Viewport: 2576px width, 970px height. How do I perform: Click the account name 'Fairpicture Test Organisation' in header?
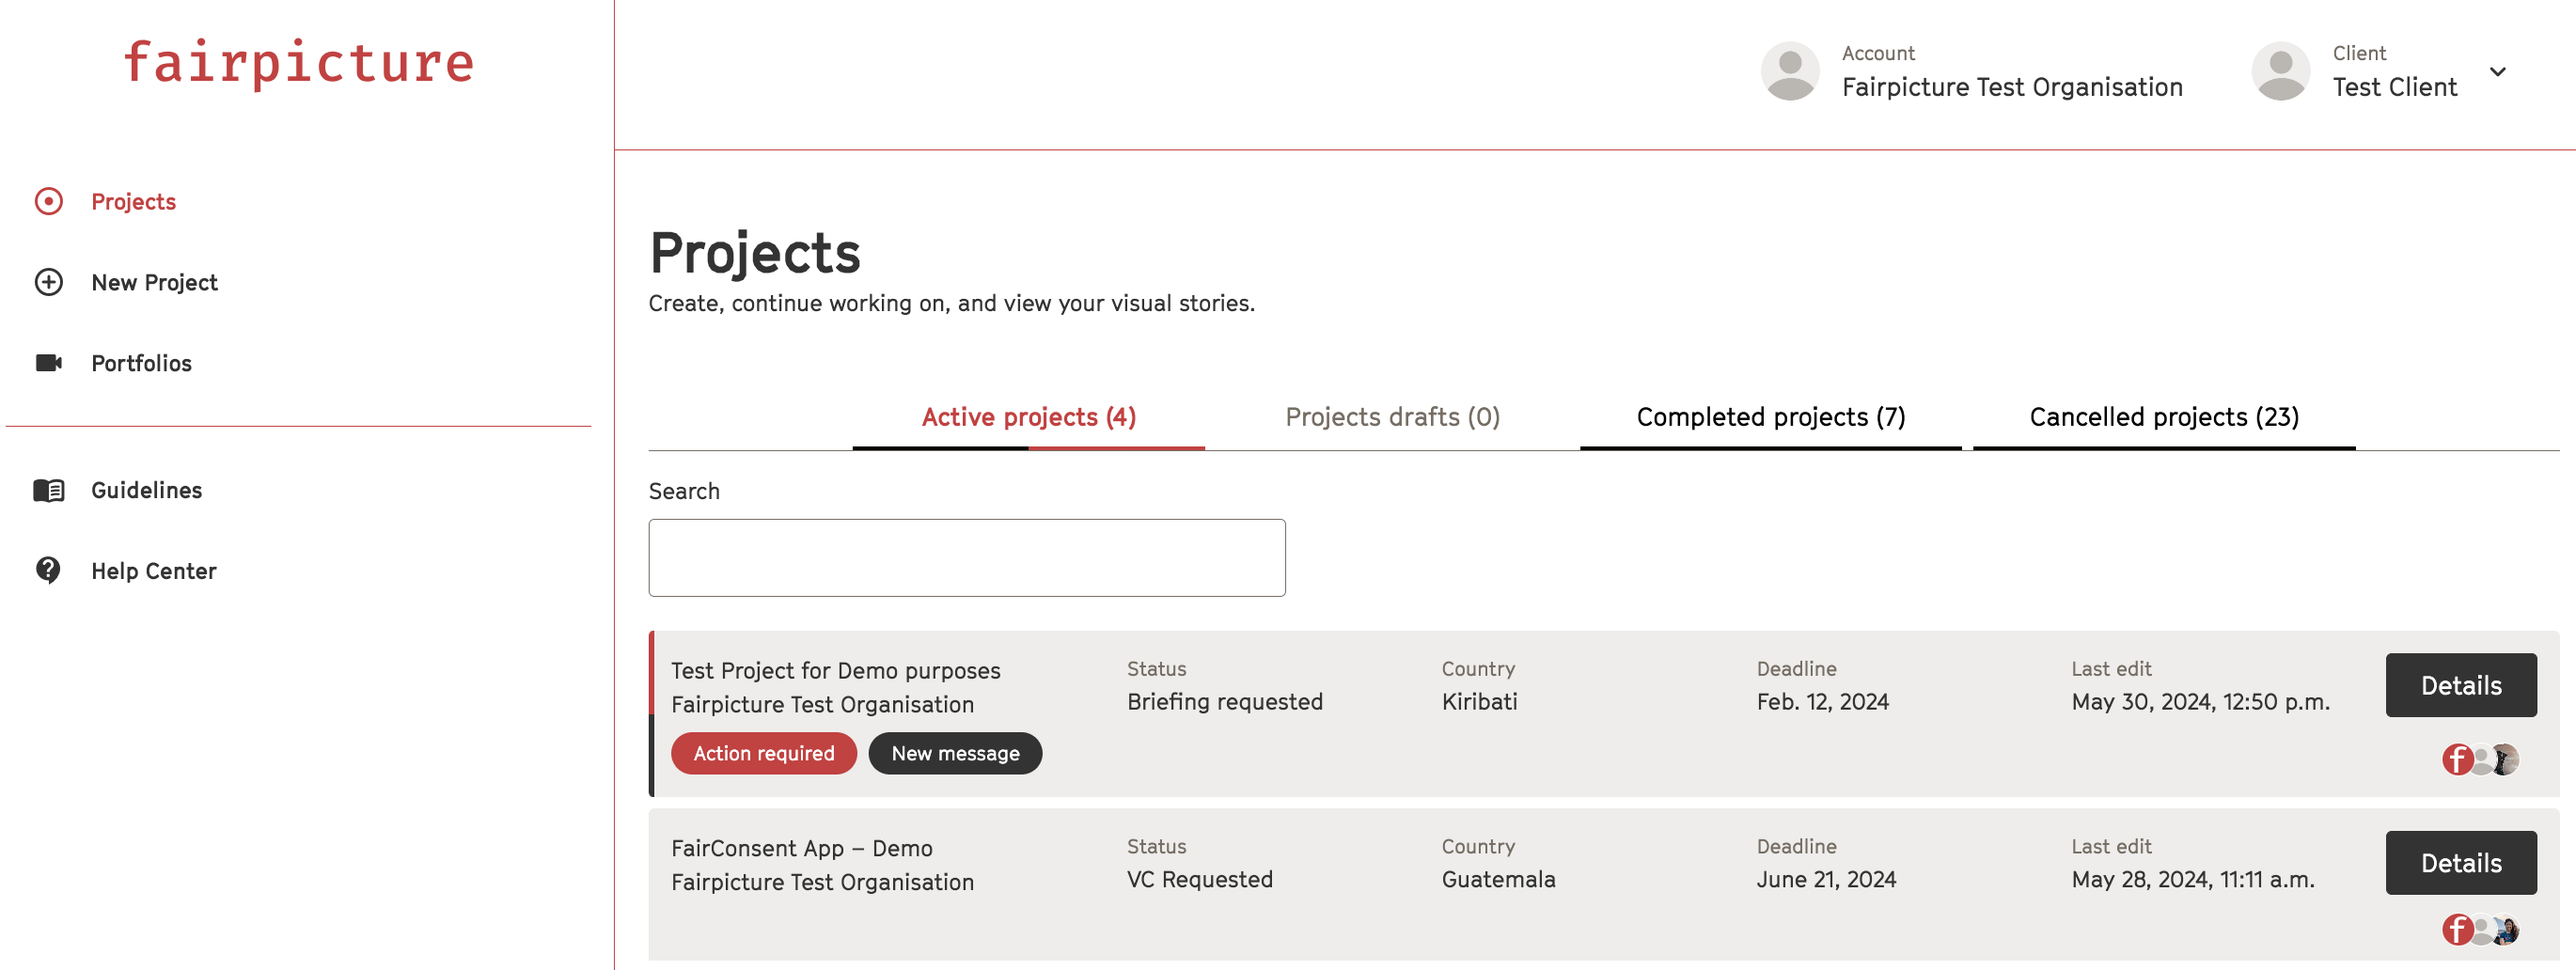click(x=2012, y=87)
